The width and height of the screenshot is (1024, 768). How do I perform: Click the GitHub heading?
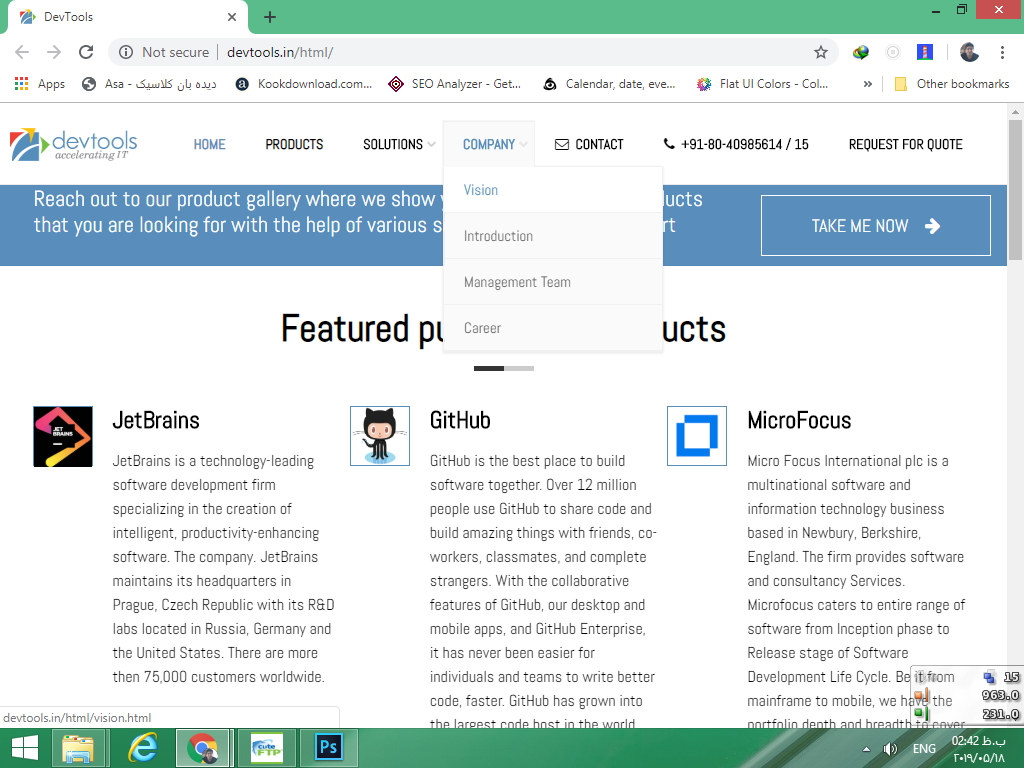click(x=460, y=421)
